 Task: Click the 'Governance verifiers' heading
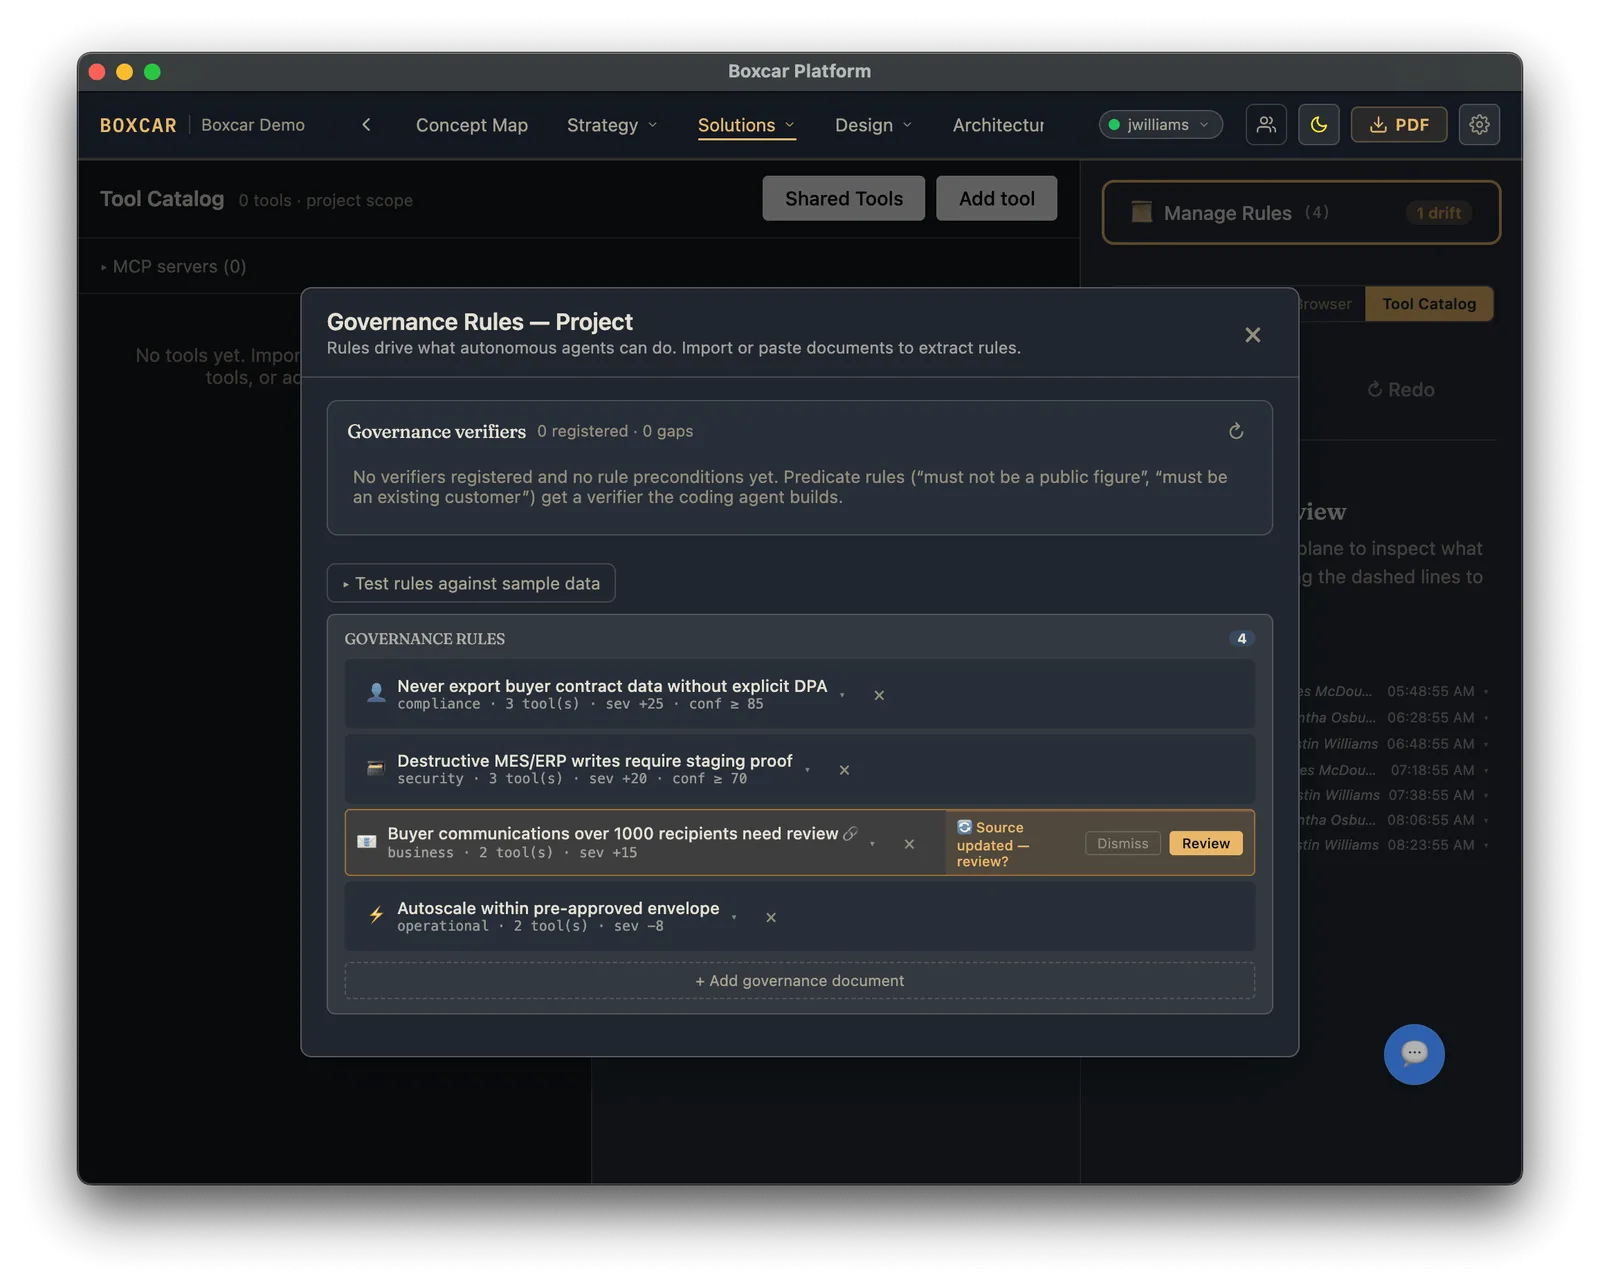[x=436, y=431]
